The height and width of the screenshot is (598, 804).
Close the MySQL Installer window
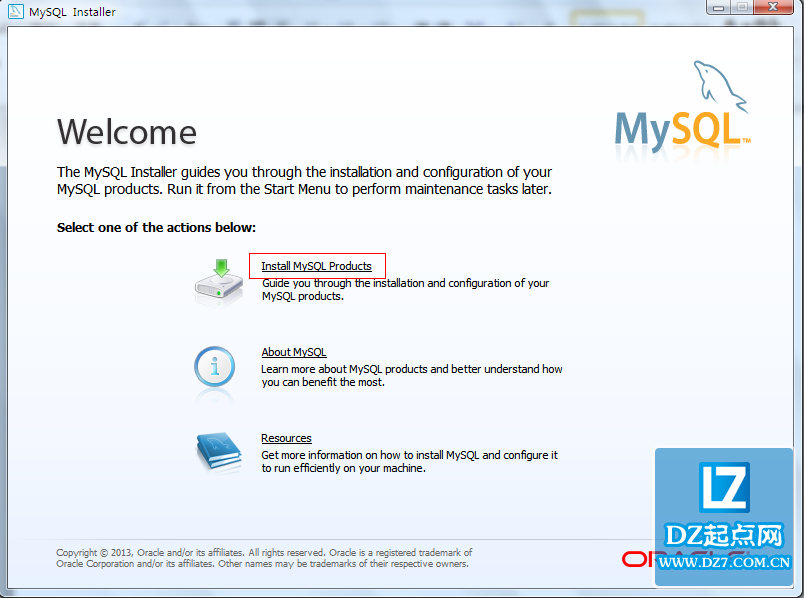click(x=773, y=7)
